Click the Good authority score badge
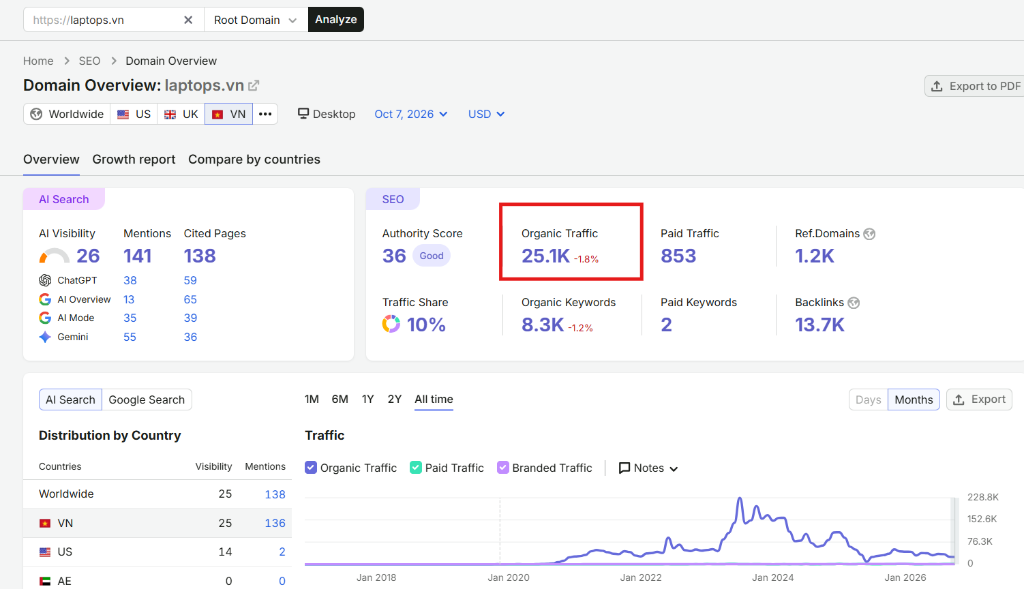Screen dimensions: 1024x589 (x=431, y=256)
